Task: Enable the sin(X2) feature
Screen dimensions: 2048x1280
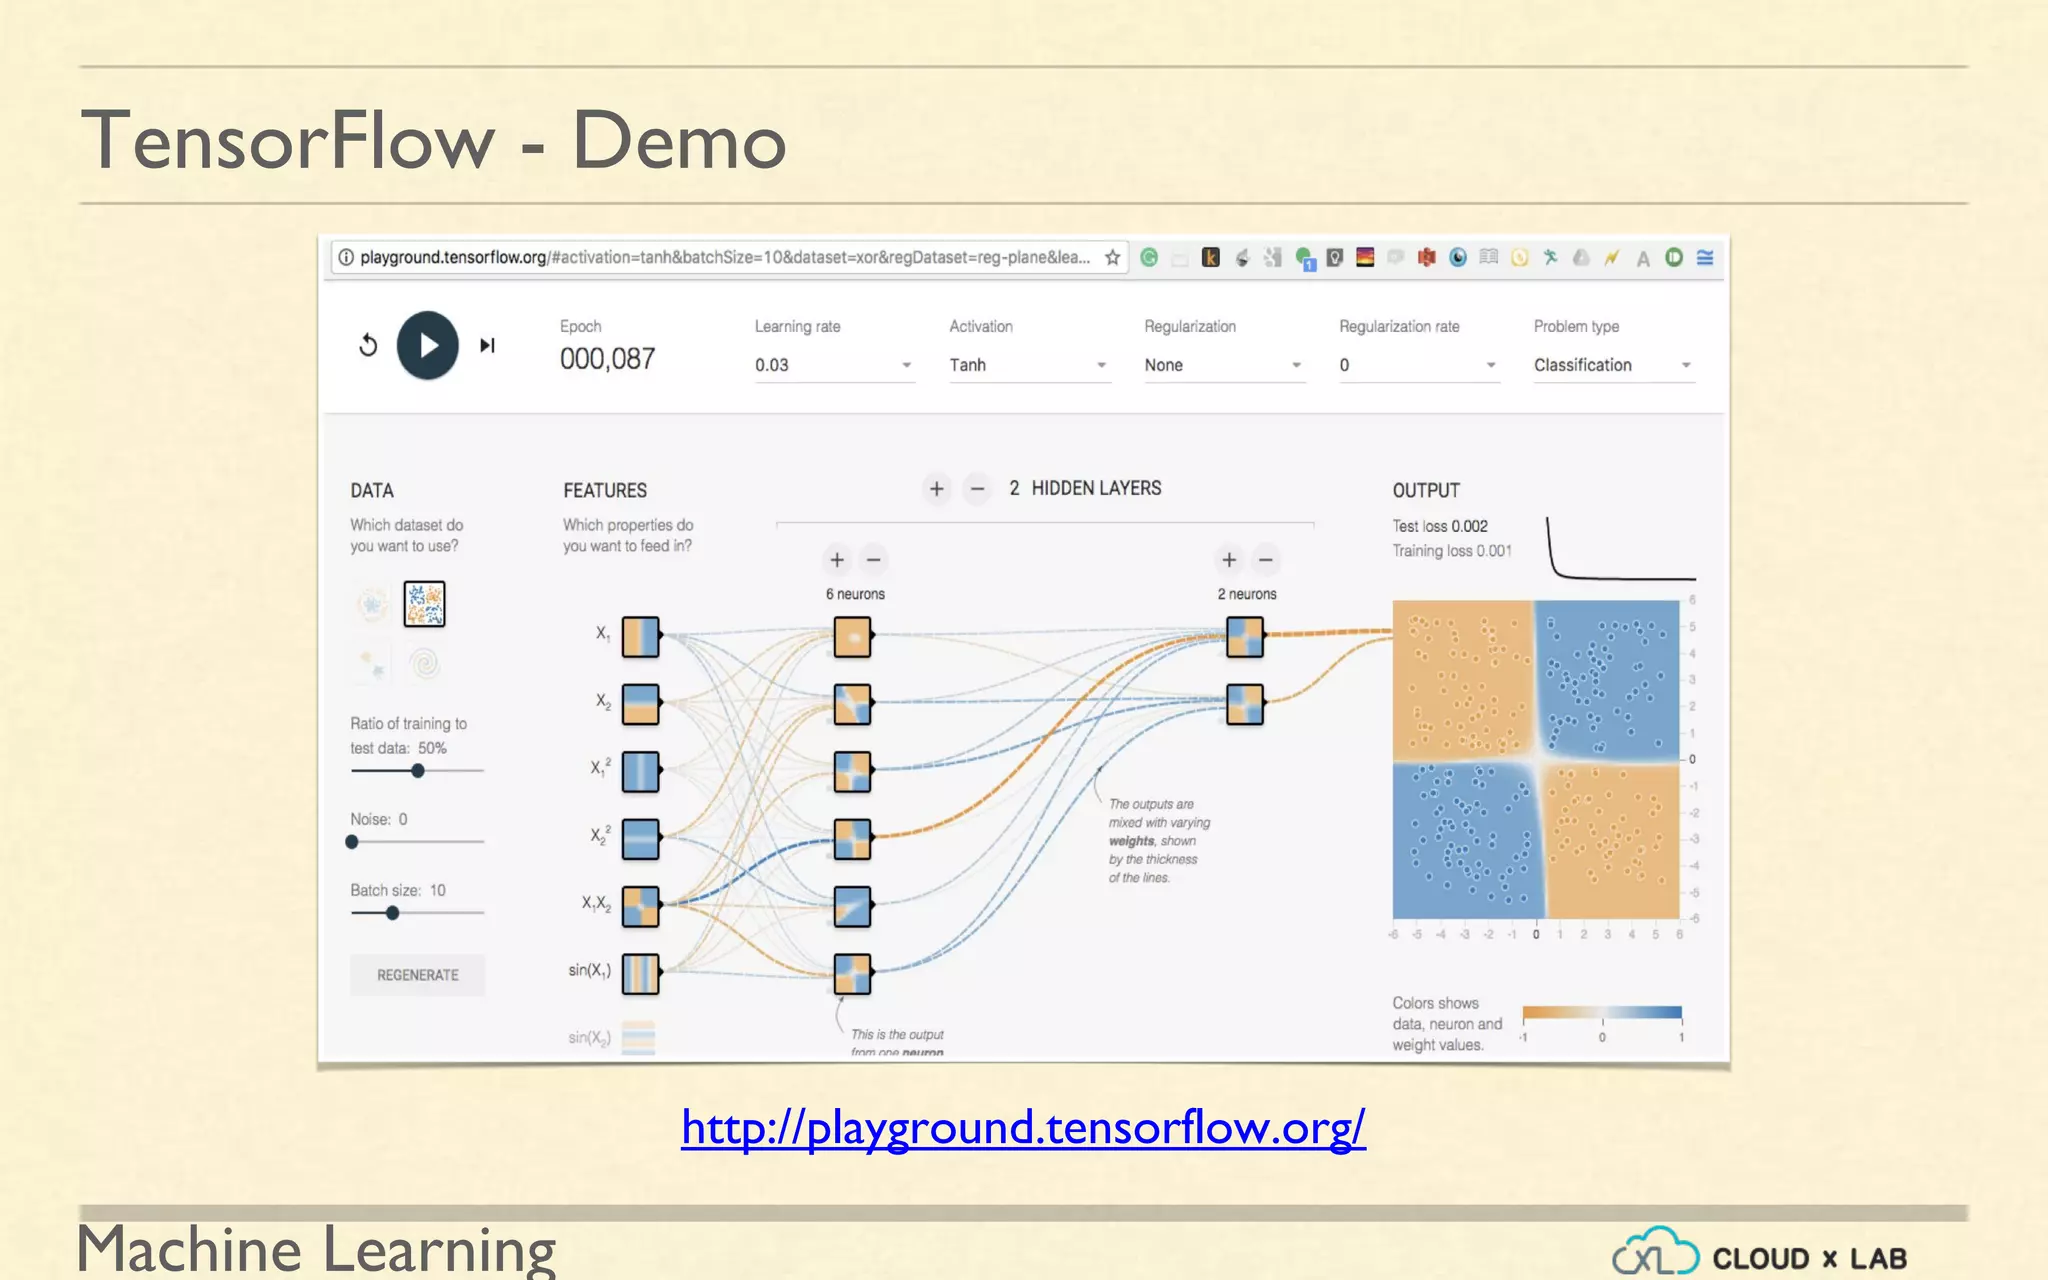Action: tap(639, 1038)
